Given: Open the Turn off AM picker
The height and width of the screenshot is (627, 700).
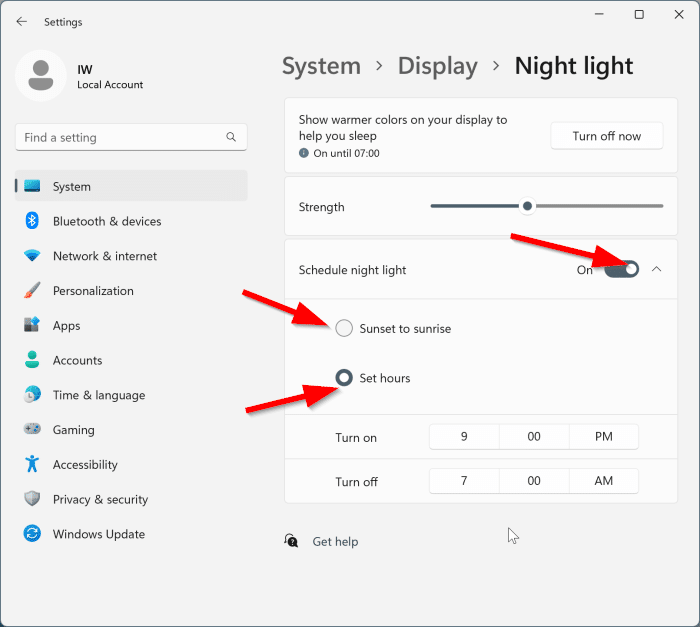Looking at the screenshot, I should point(604,481).
